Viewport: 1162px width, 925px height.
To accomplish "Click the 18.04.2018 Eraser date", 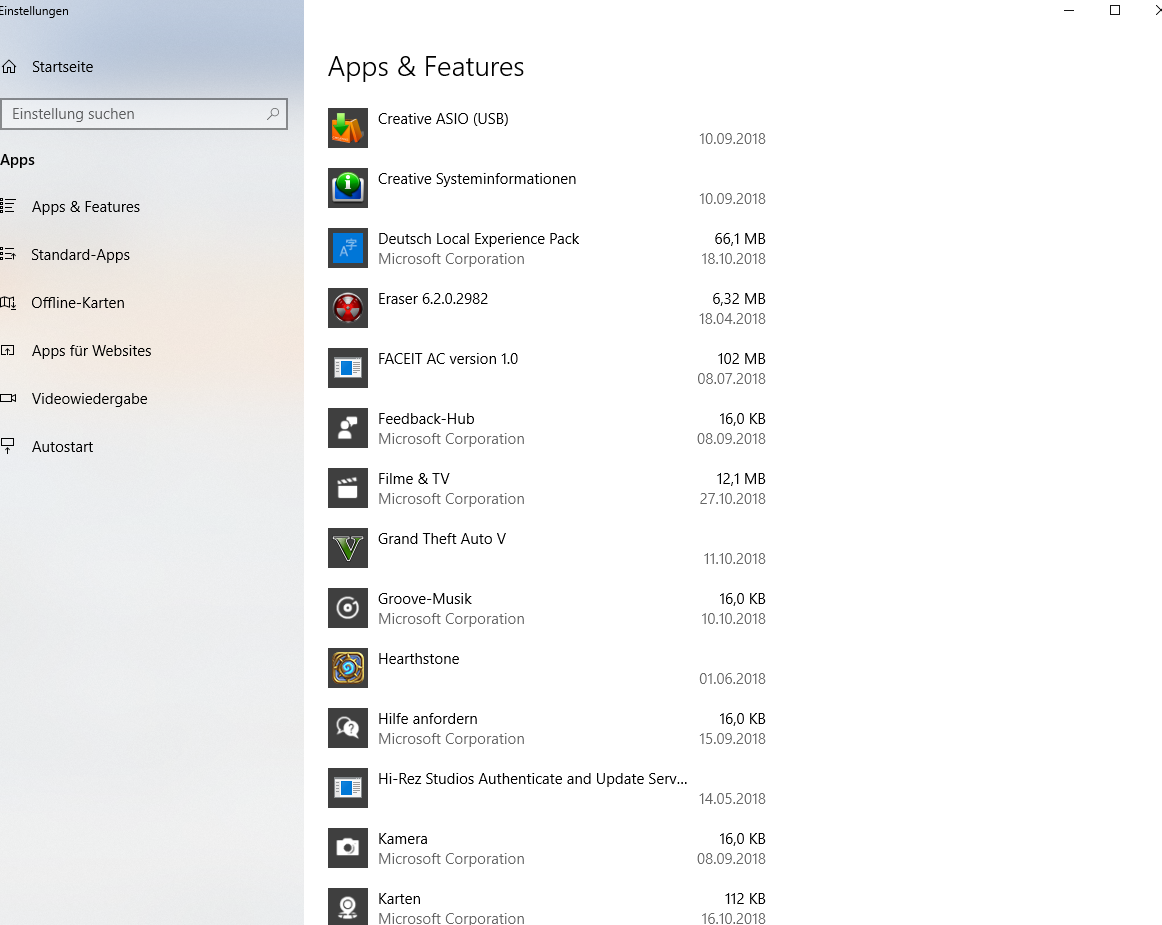I will click(732, 319).
